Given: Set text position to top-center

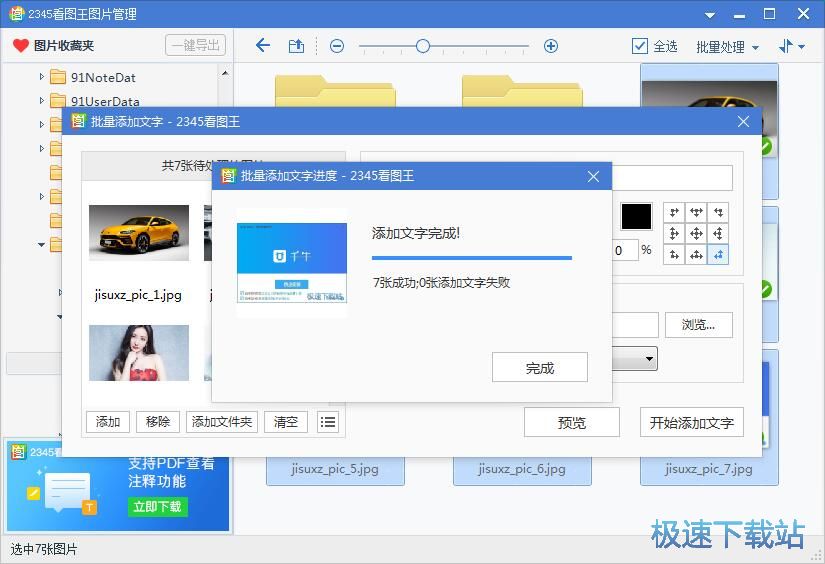Looking at the screenshot, I should pyautogui.click(x=696, y=213).
